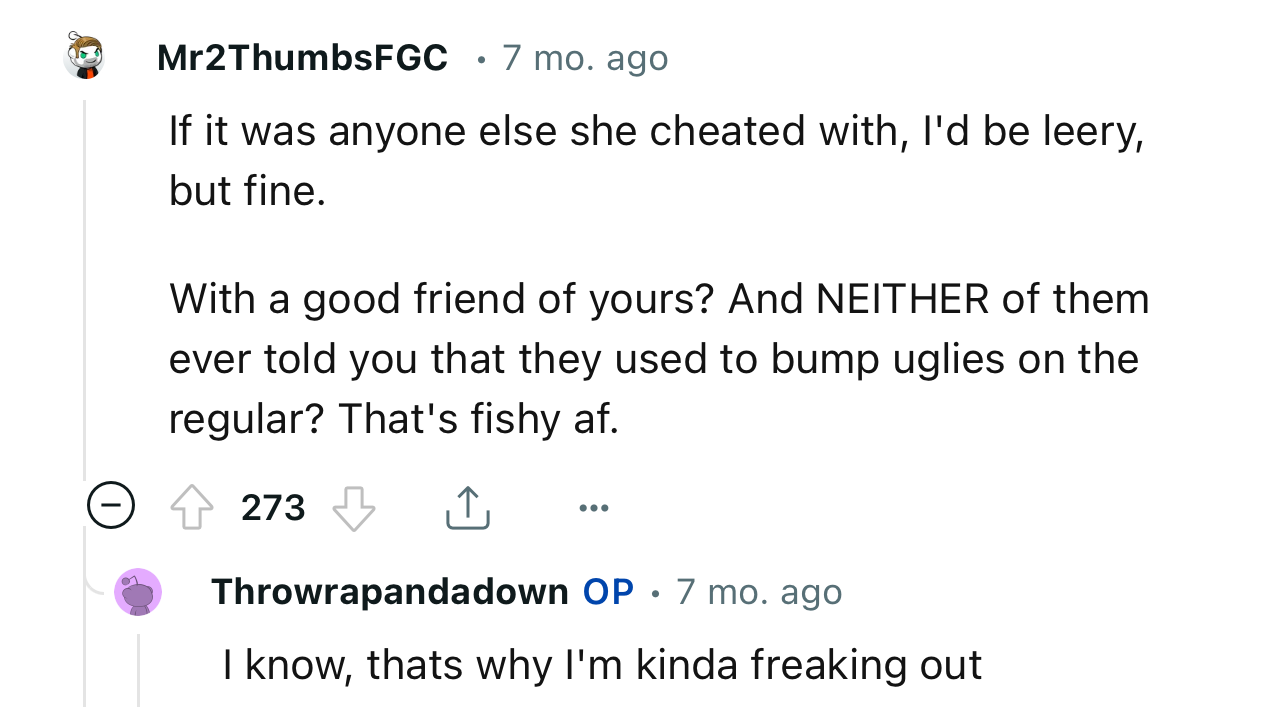Visit Throwrapandadown's profile

(389, 591)
